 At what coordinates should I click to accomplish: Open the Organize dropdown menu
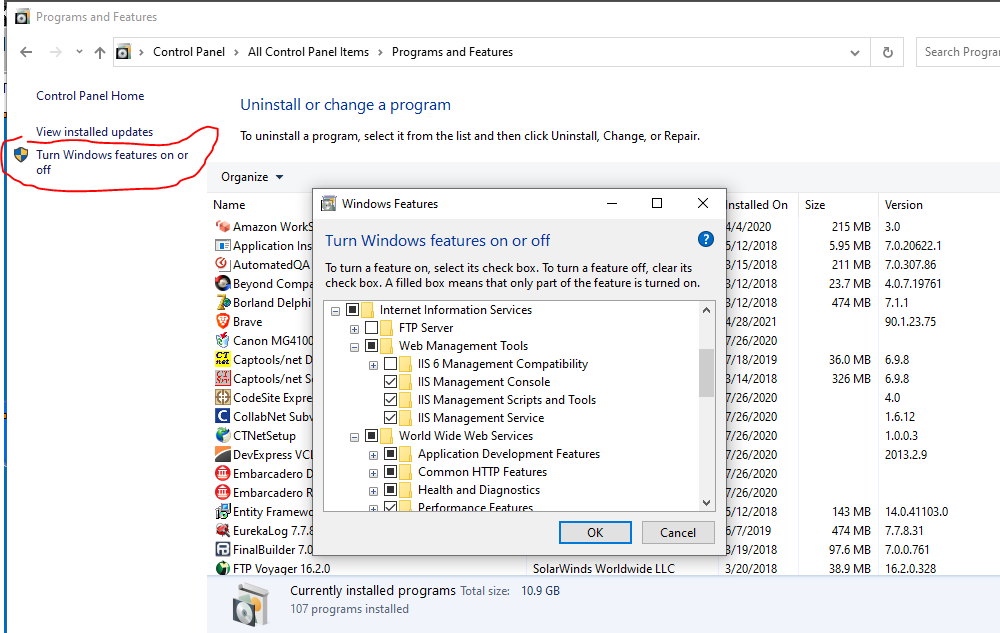pyautogui.click(x=251, y=177)
